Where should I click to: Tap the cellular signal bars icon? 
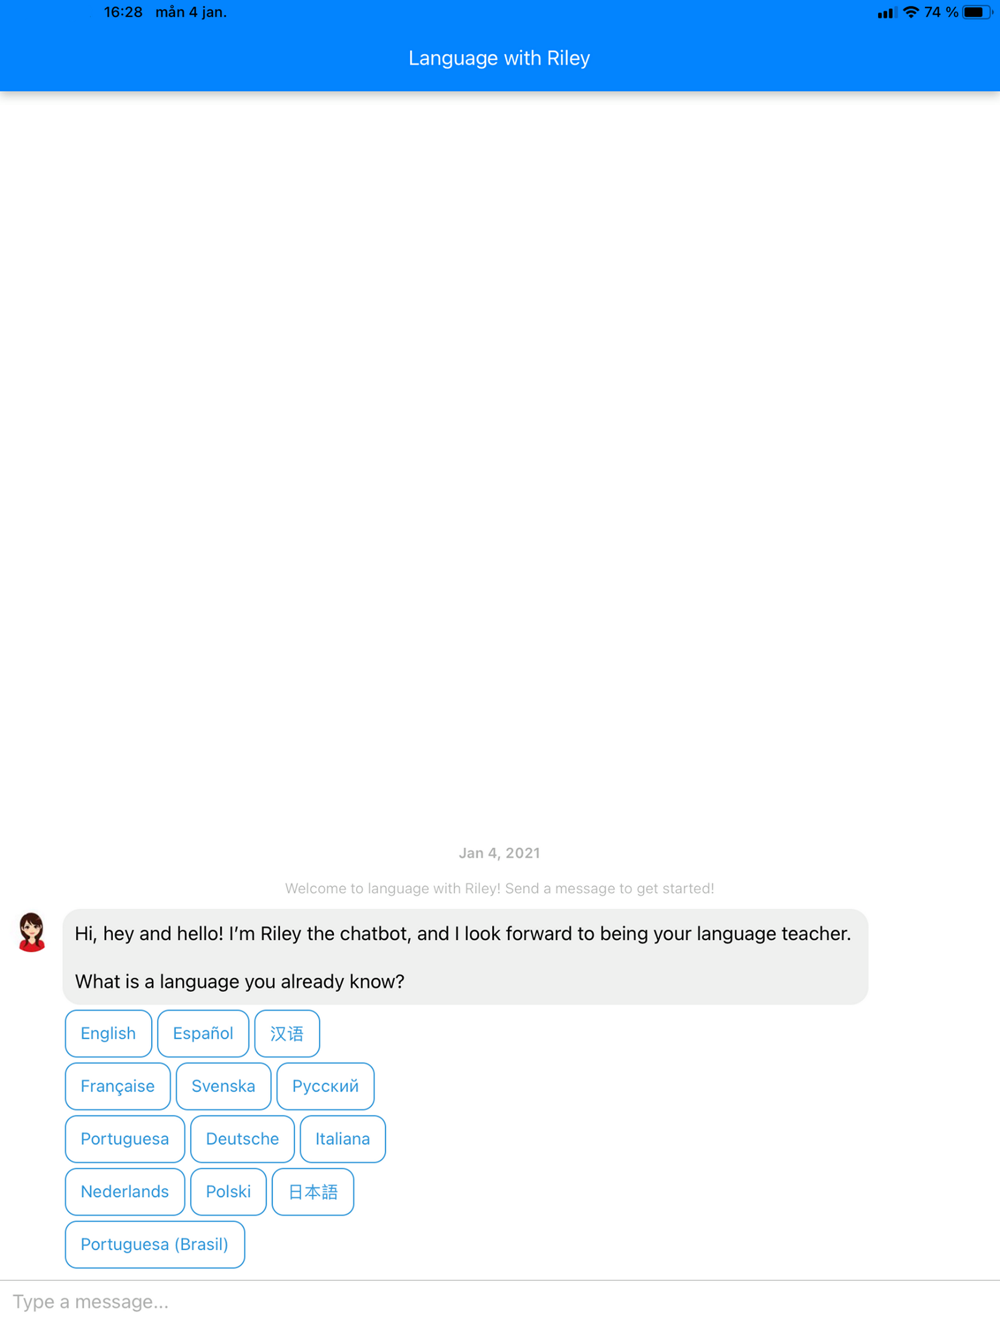click(886, 13)
